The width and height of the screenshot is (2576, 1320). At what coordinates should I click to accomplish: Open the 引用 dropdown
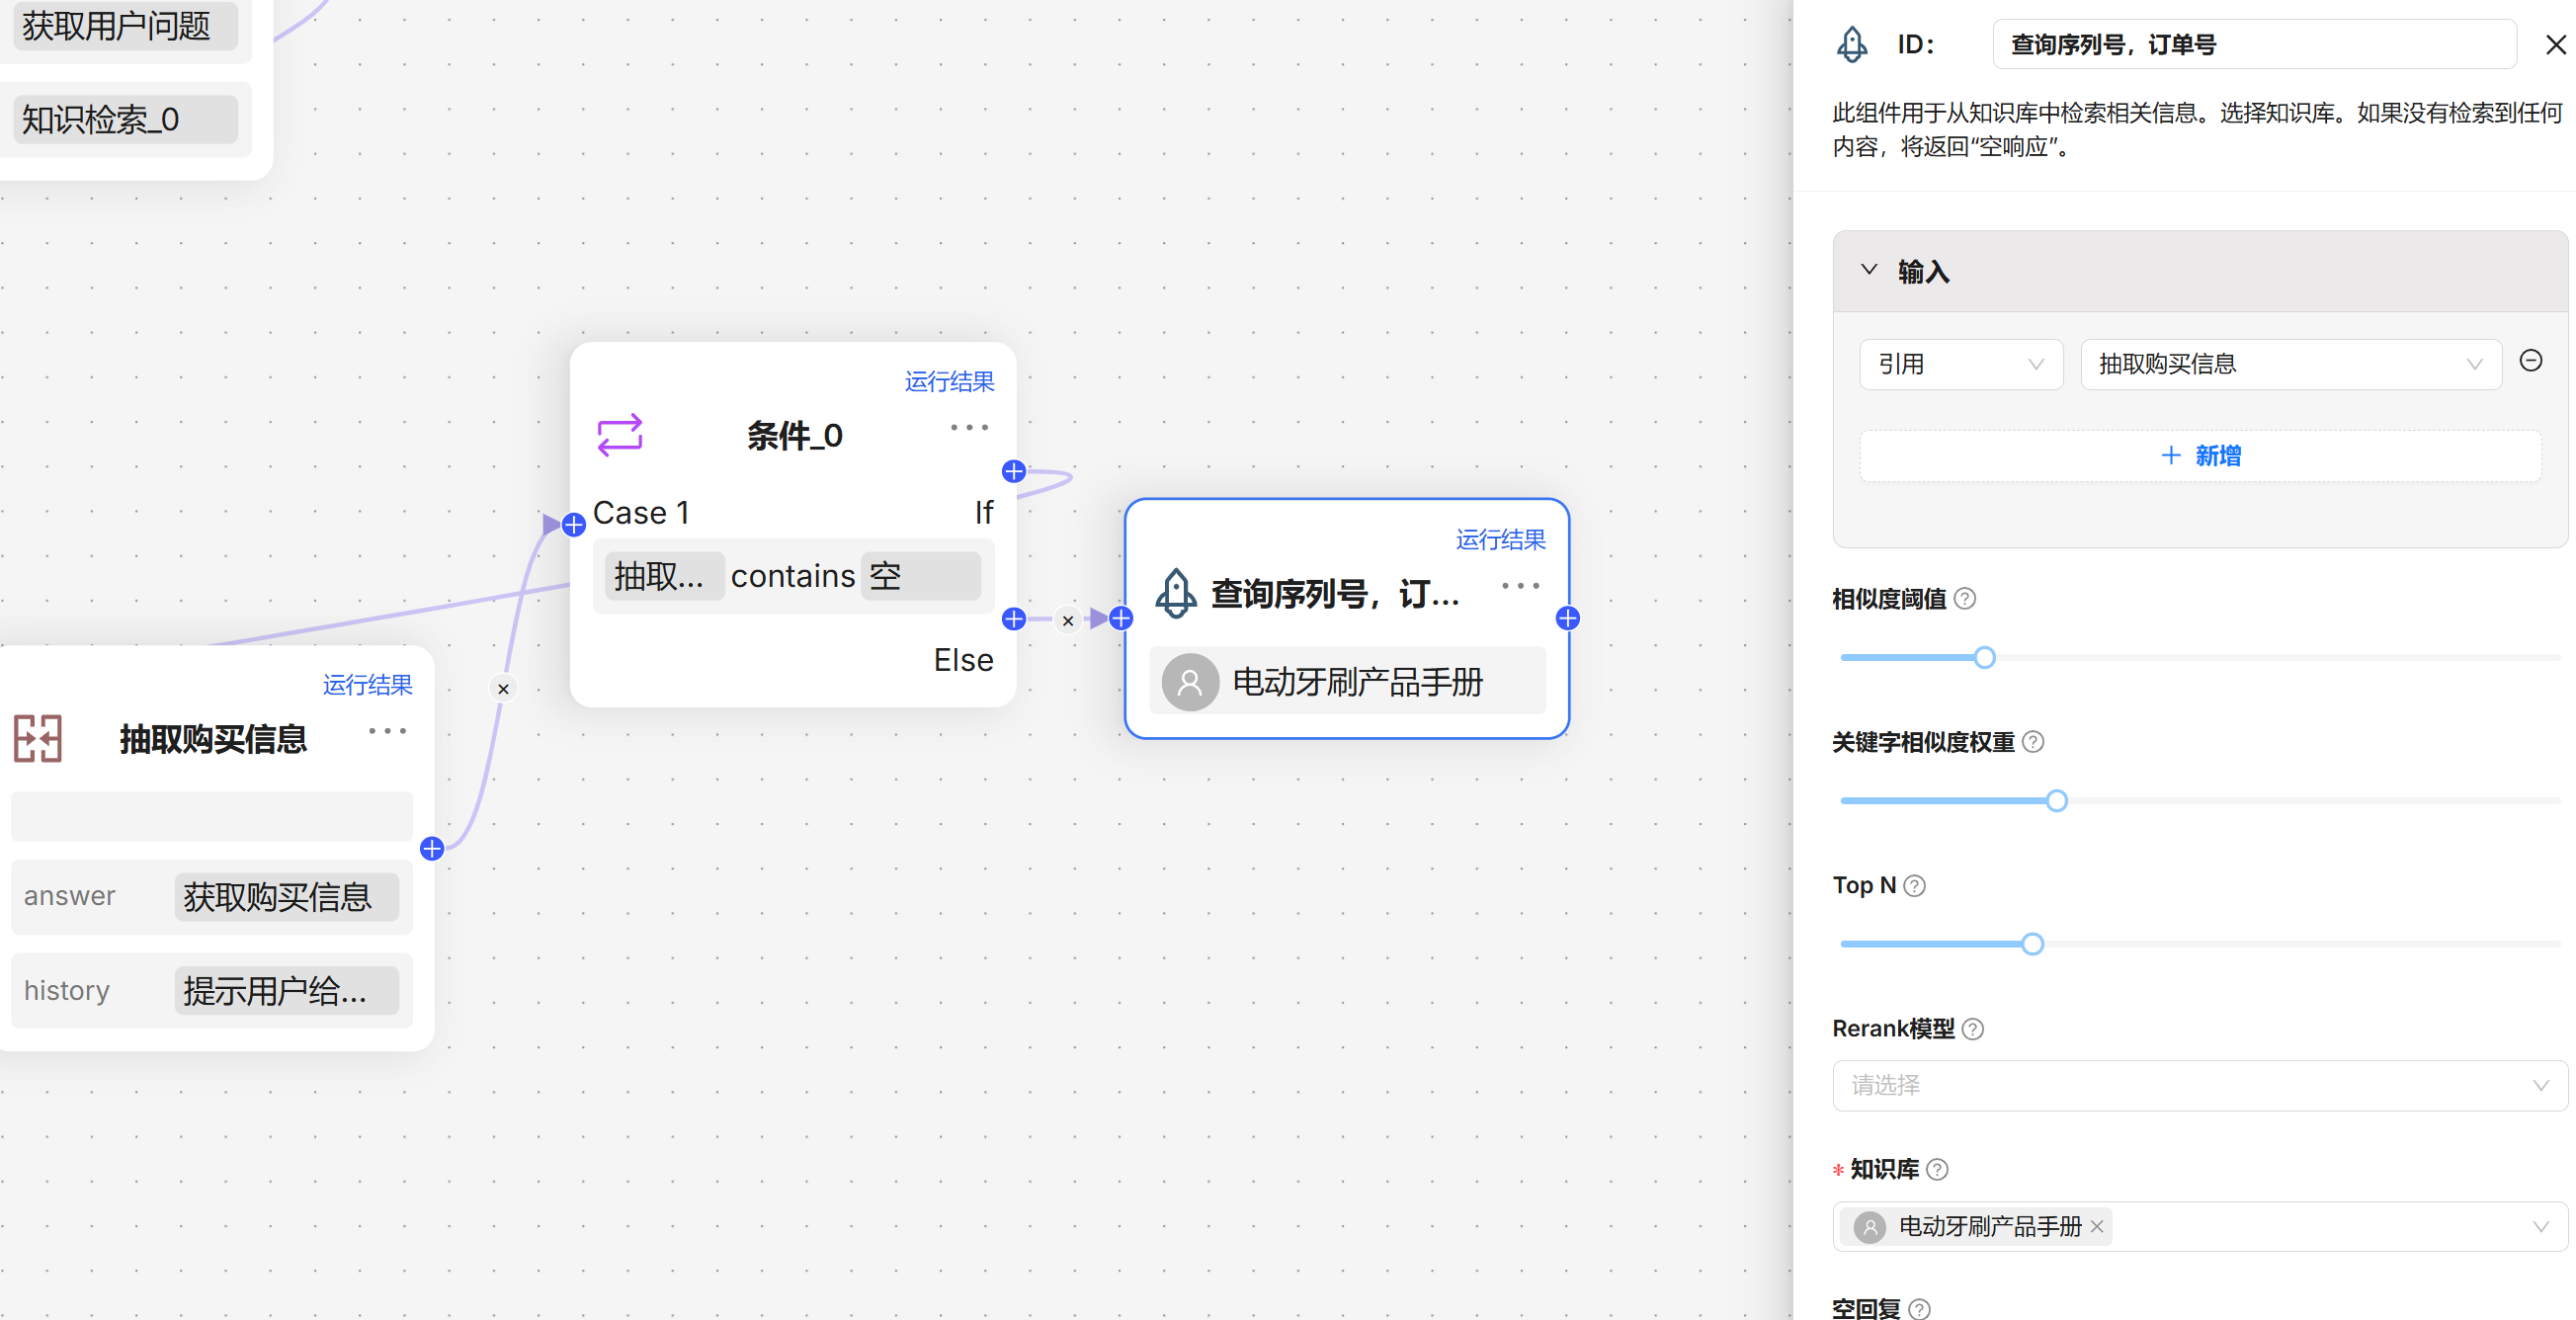[1960, 364]
